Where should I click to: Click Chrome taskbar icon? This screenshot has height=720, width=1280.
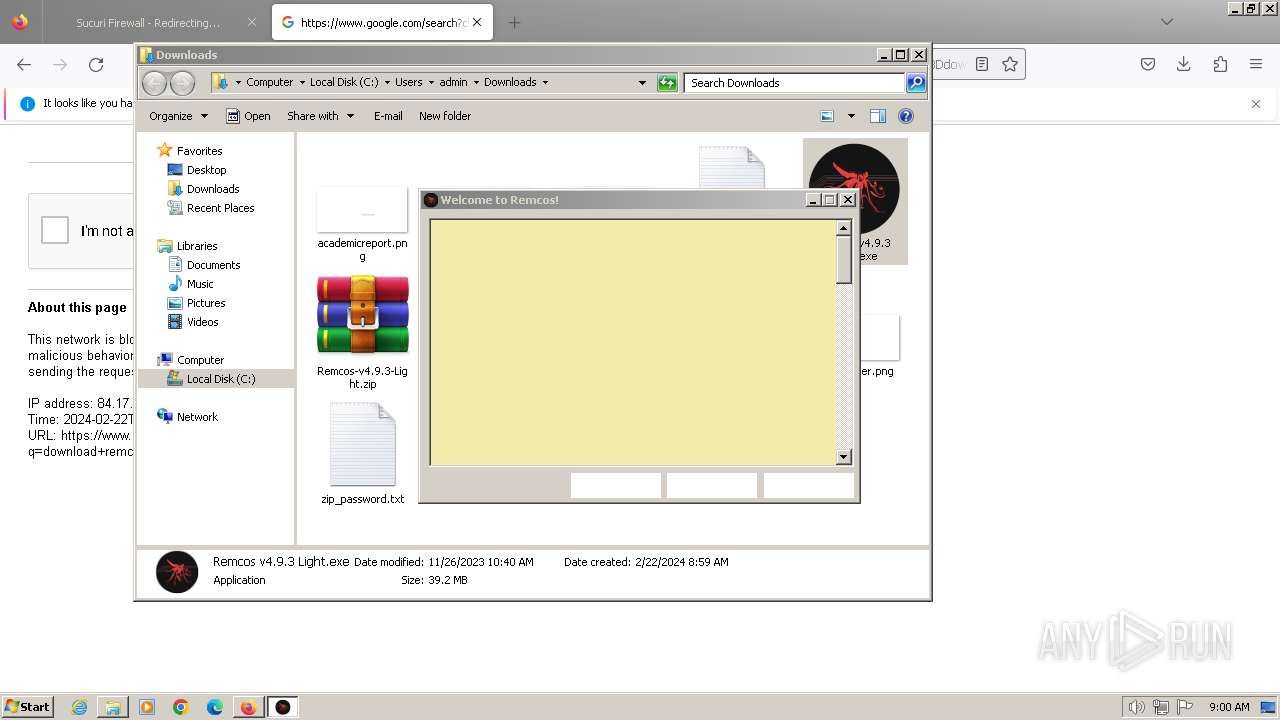(181, 707)
